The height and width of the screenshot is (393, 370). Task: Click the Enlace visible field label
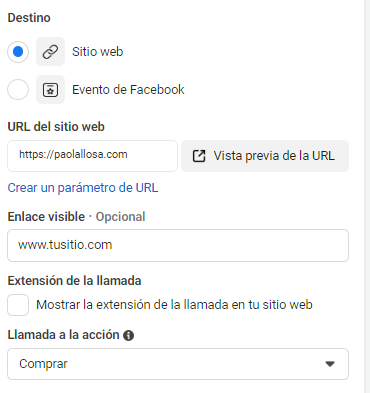(x=46, y=217)
